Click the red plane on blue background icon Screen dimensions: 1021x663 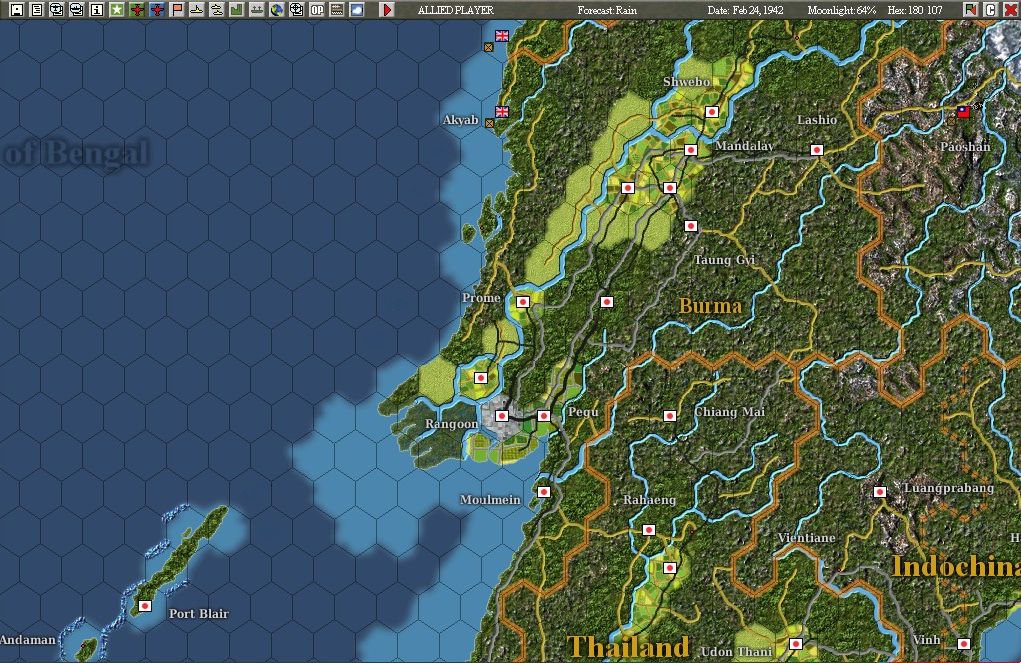coord(157,10)
